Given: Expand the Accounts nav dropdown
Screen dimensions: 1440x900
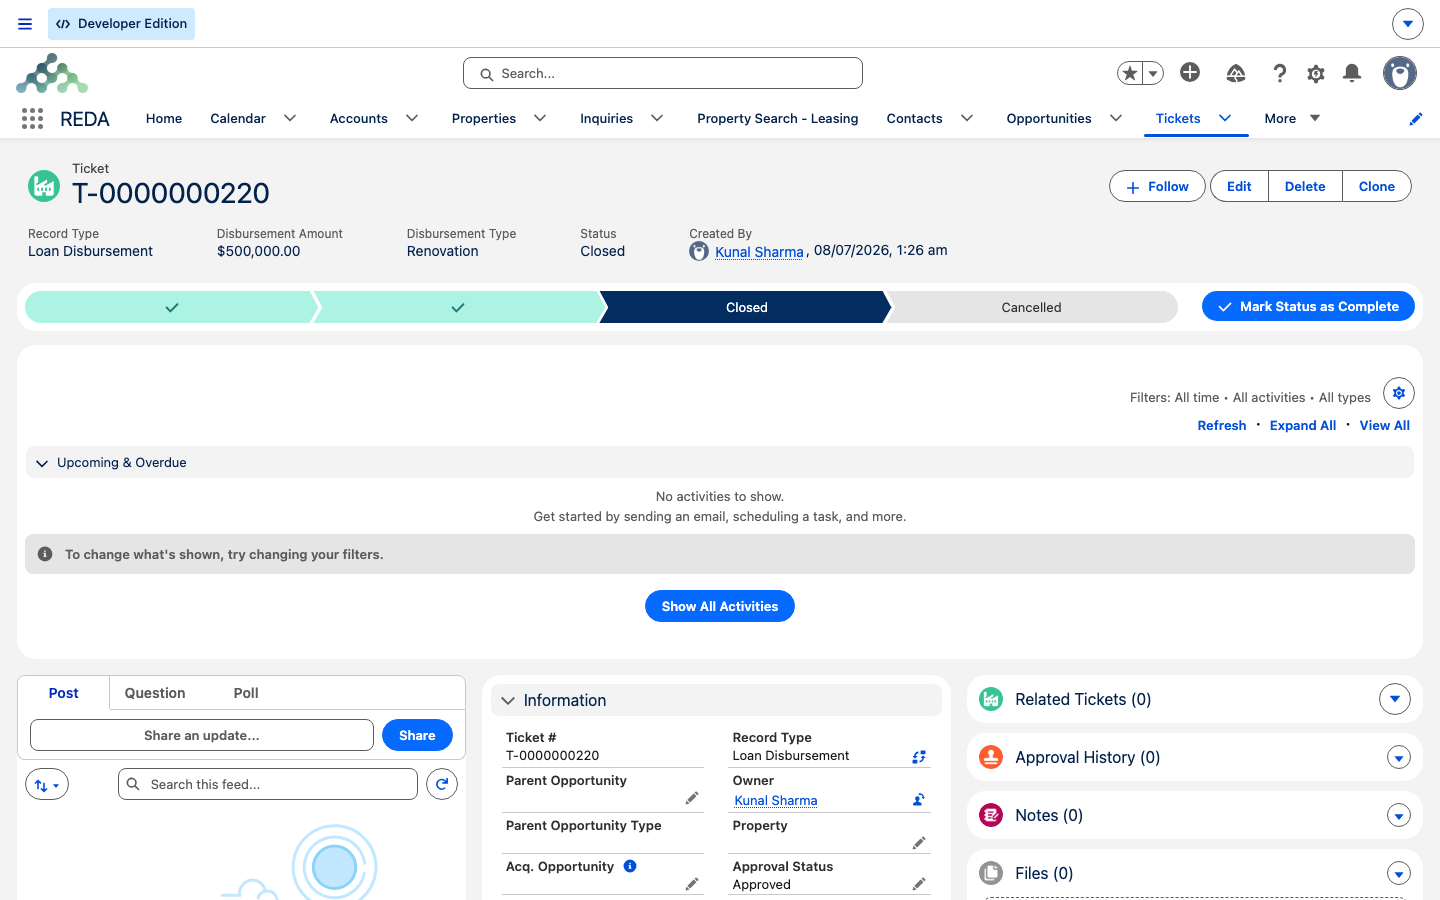Looking at the screenshot, I should [x=412, y=118].
